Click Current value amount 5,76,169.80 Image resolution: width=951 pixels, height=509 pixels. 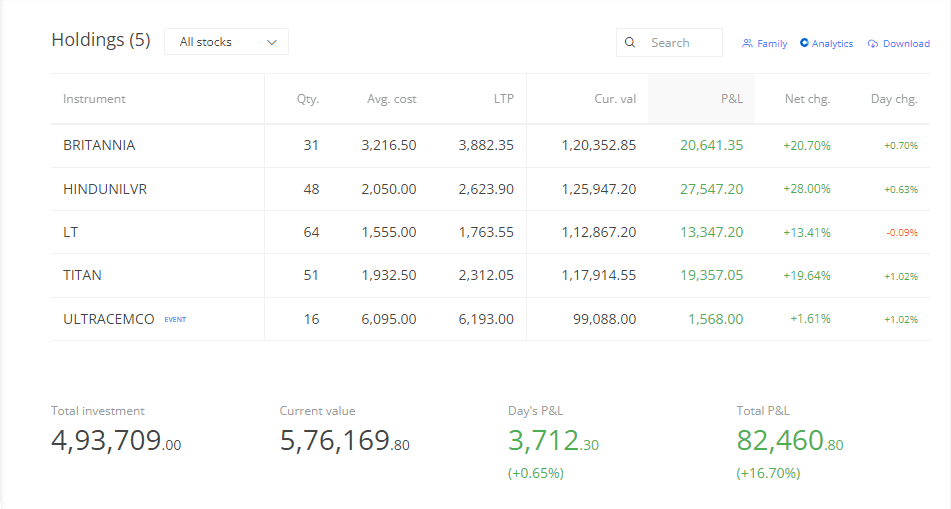344,440
